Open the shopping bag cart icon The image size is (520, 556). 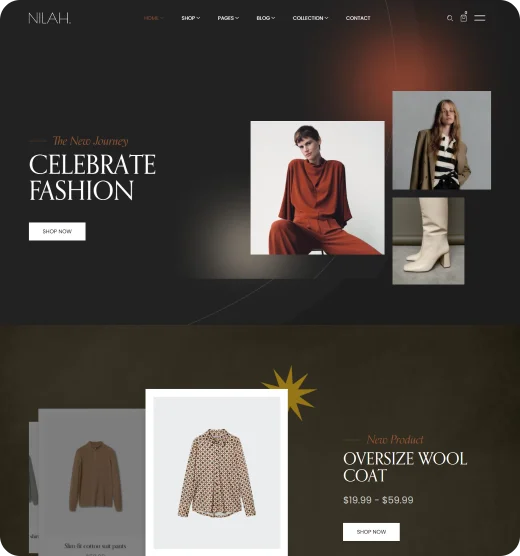click(x=464, y=18)
